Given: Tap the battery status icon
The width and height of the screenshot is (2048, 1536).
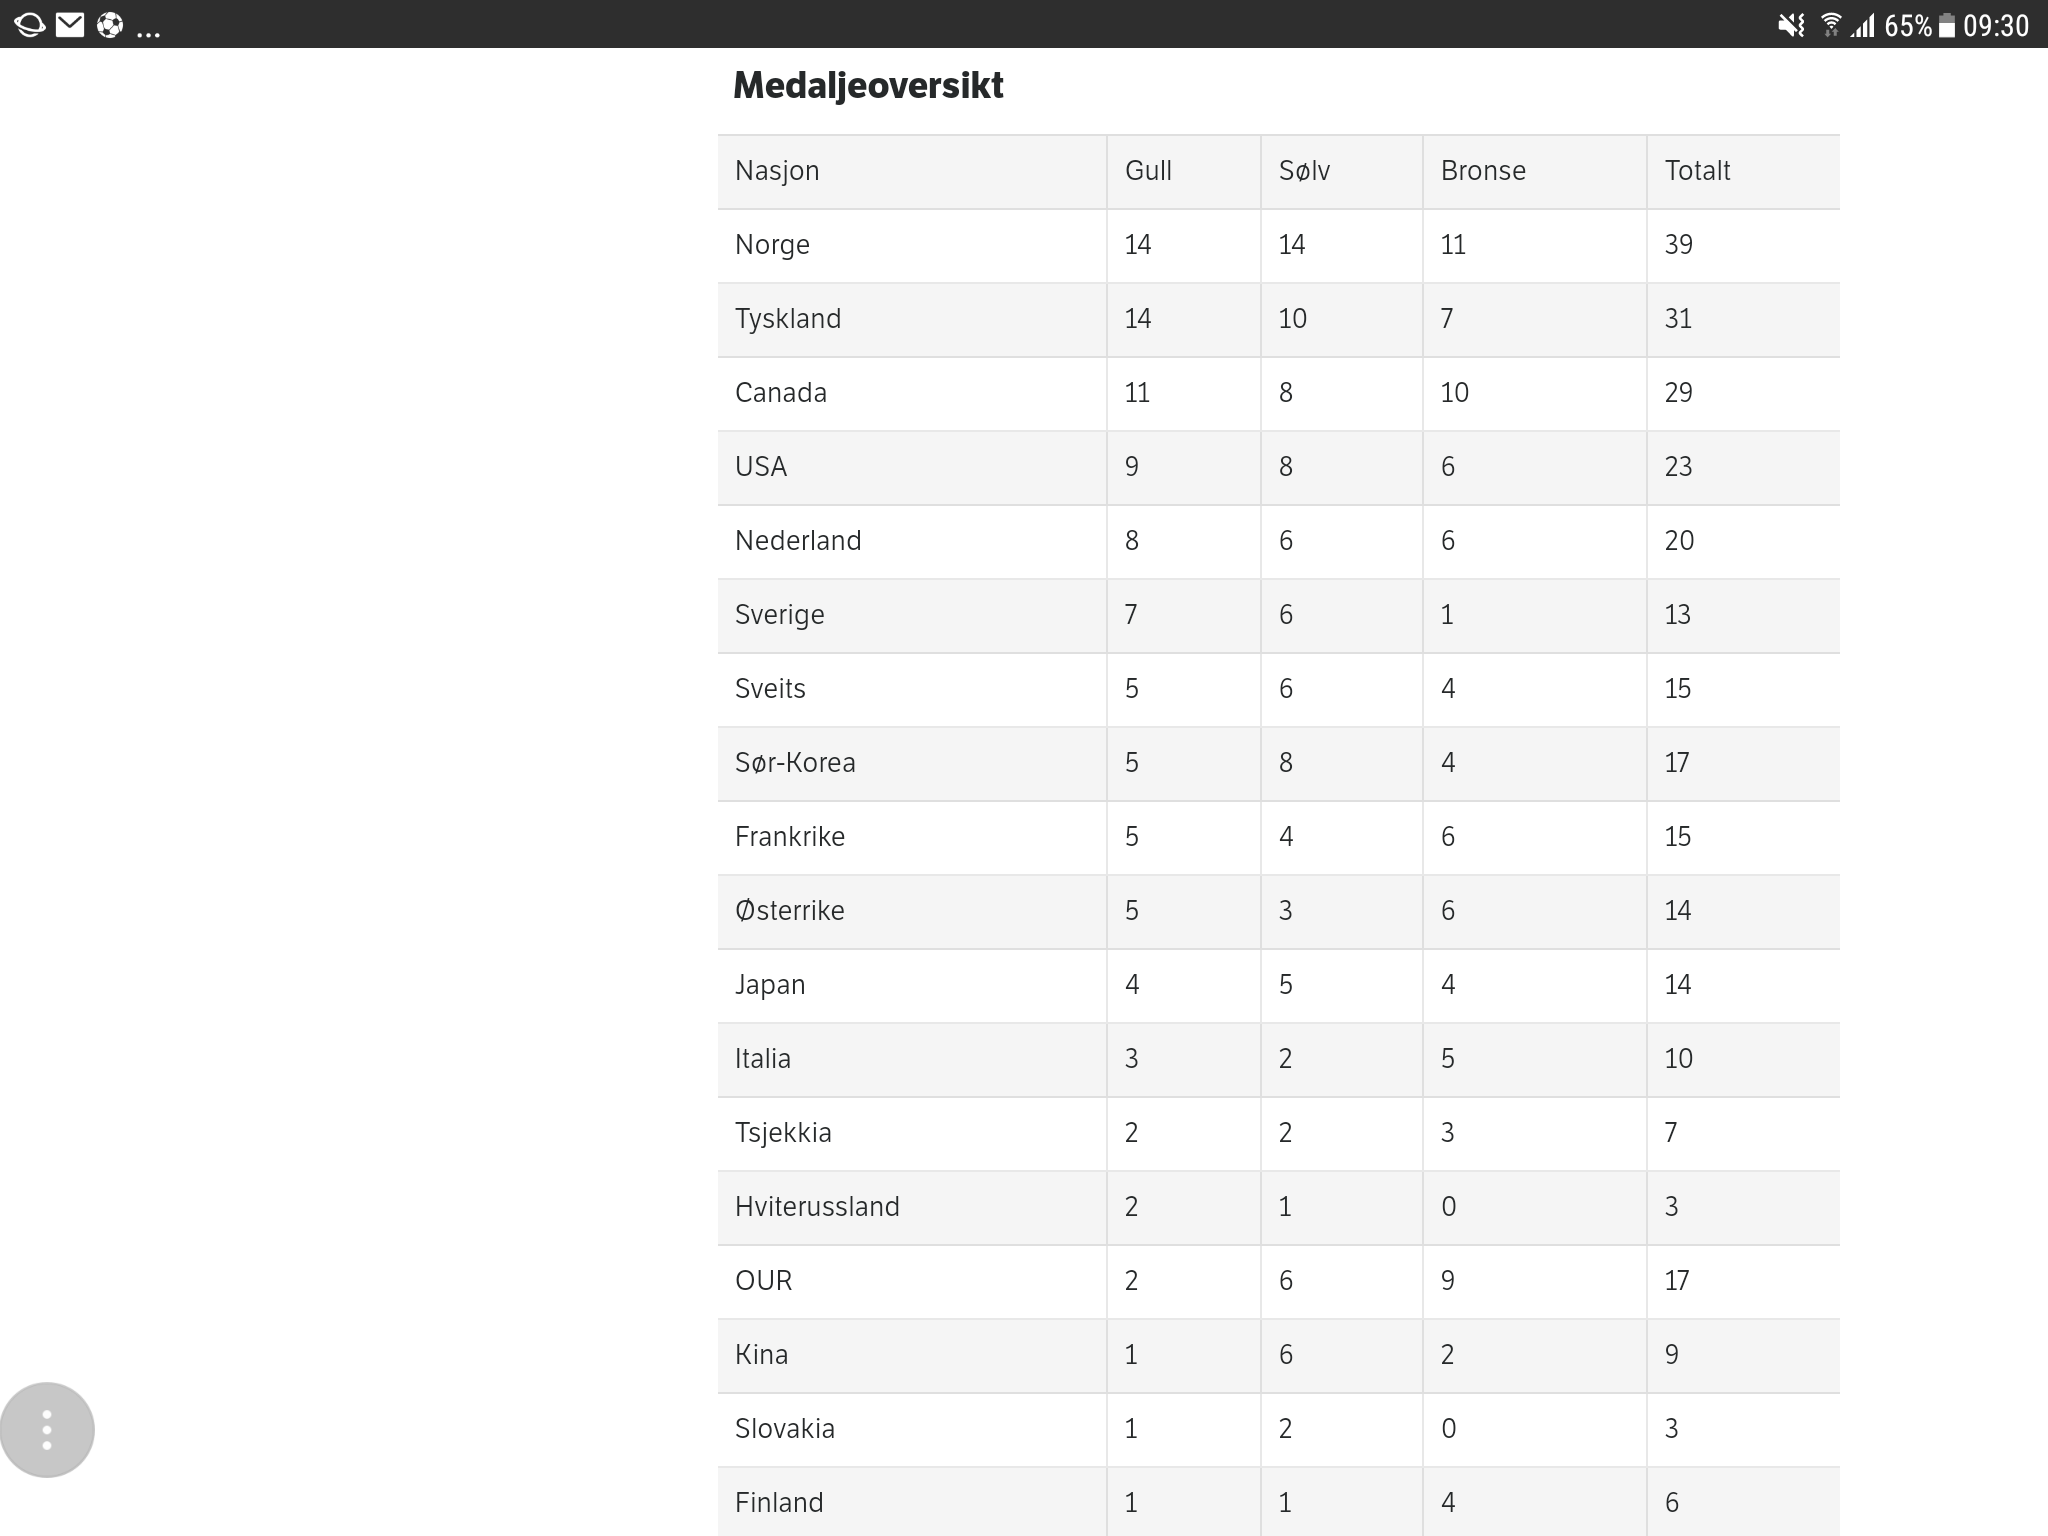Looking at the screenshot, I should coord(1946,25).
